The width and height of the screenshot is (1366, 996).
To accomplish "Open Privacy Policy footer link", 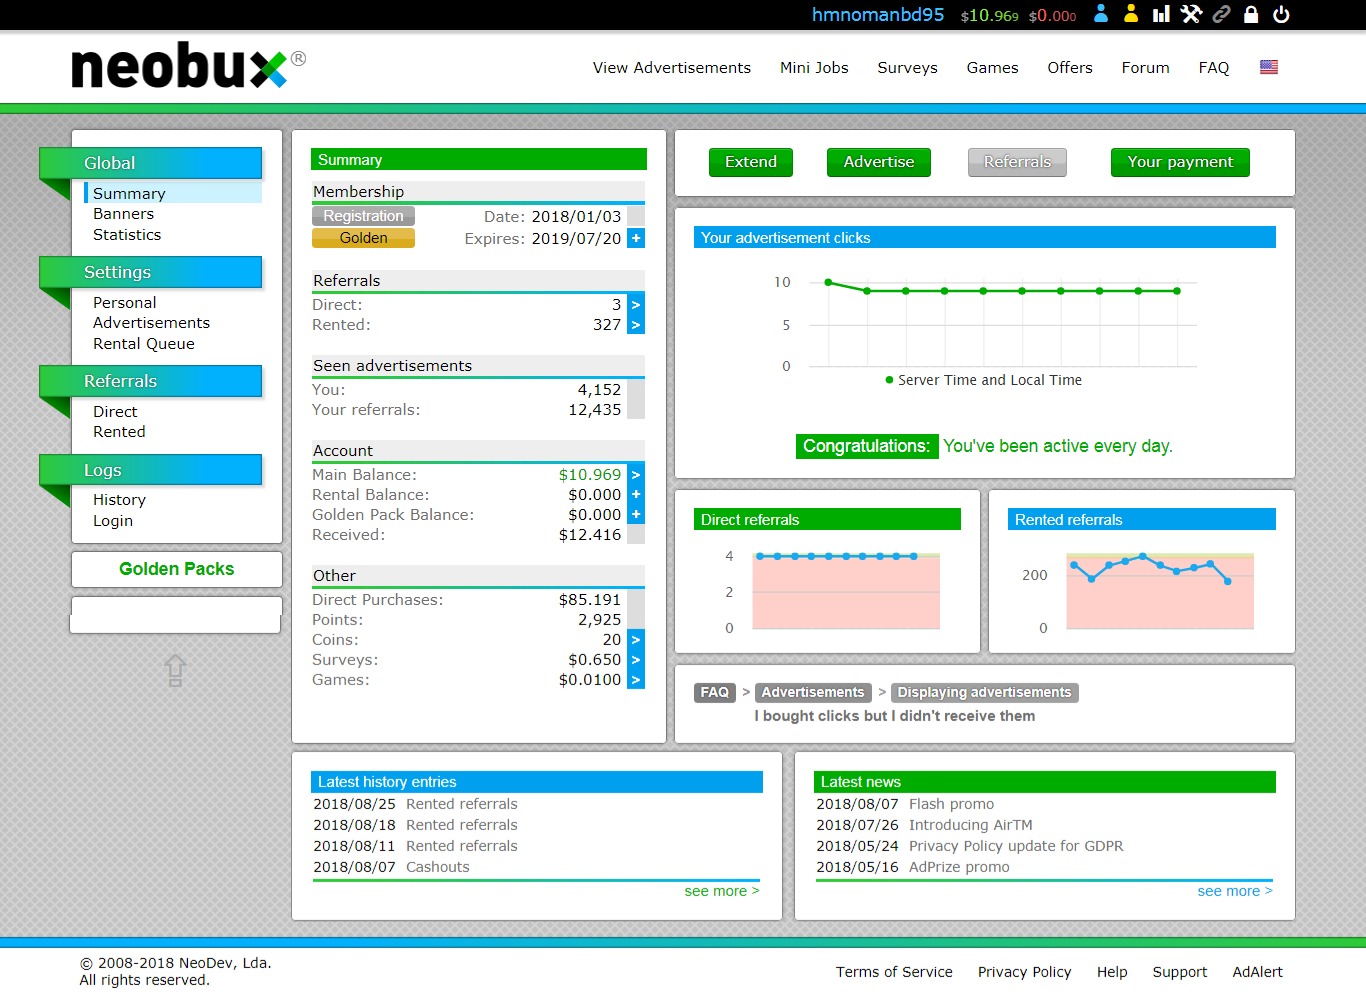I will tap(1024, 972).
